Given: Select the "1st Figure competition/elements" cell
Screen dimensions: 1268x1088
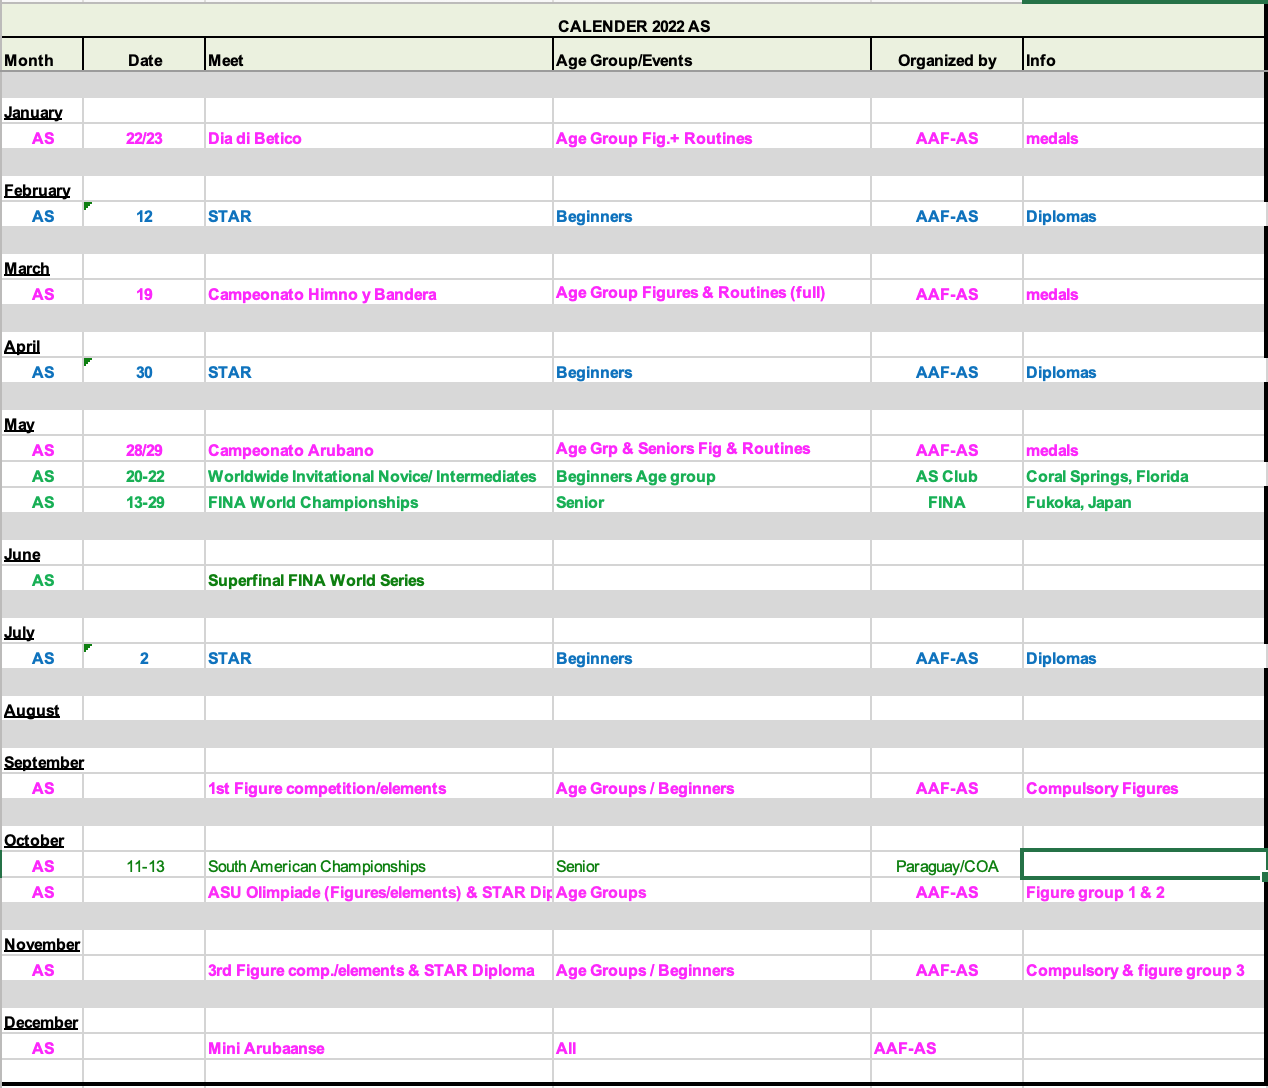Looking at the screenshot, I should 327,788.
